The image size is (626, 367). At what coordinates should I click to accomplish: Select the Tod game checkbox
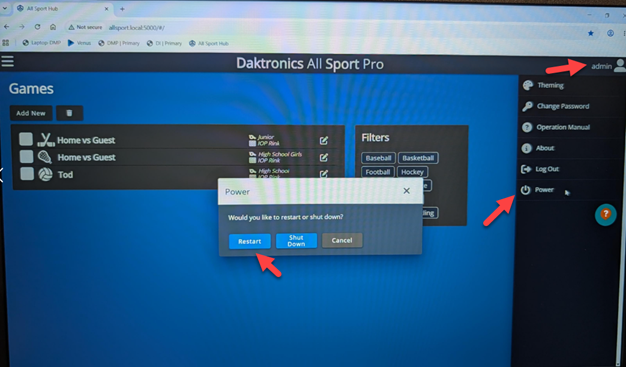(x=27, y=174)
